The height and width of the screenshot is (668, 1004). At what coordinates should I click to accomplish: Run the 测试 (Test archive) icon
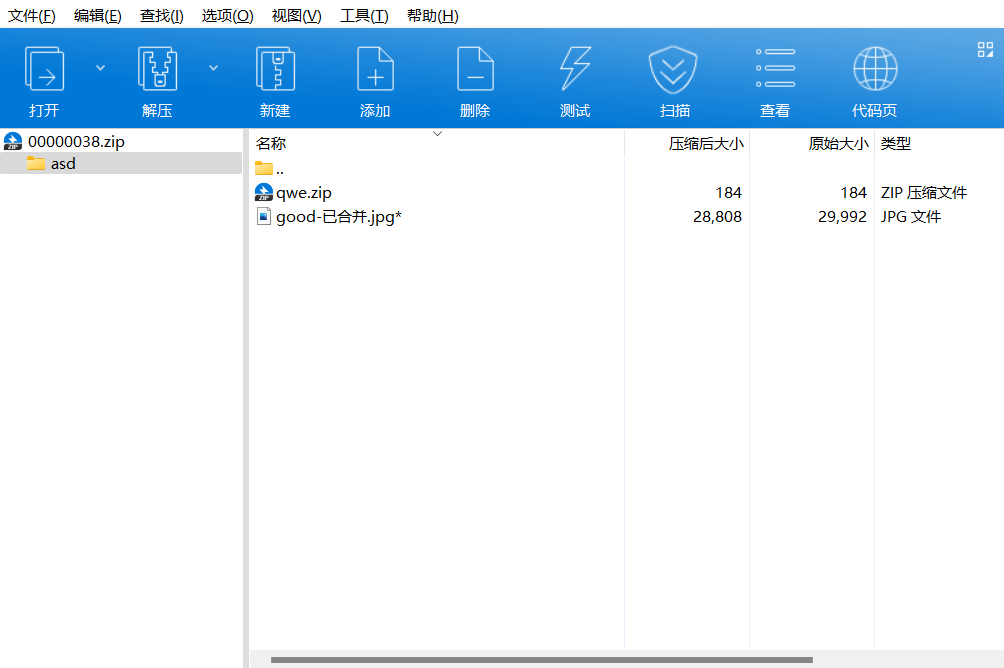(x=574, y=77)
